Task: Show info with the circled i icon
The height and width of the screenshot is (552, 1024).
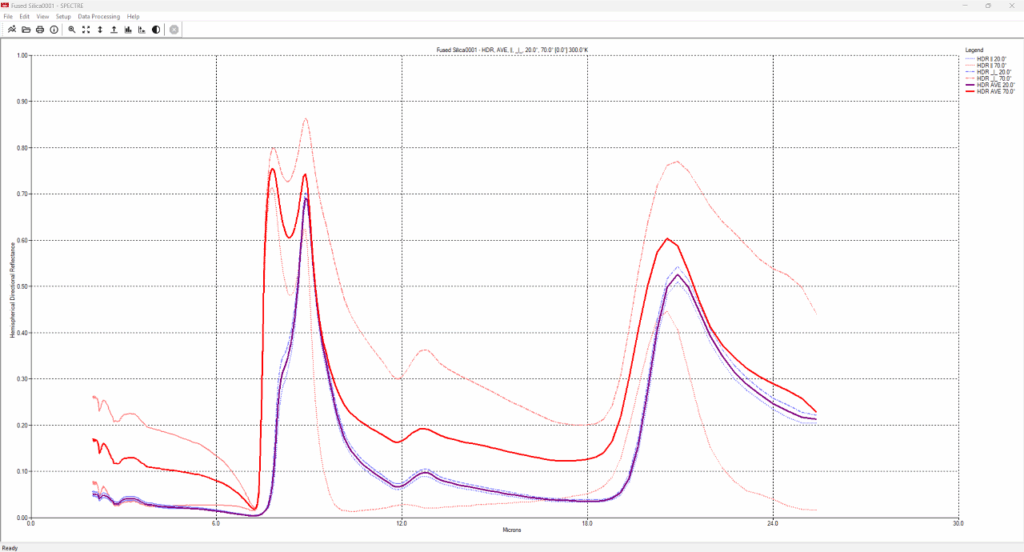Action: (53, 30)
